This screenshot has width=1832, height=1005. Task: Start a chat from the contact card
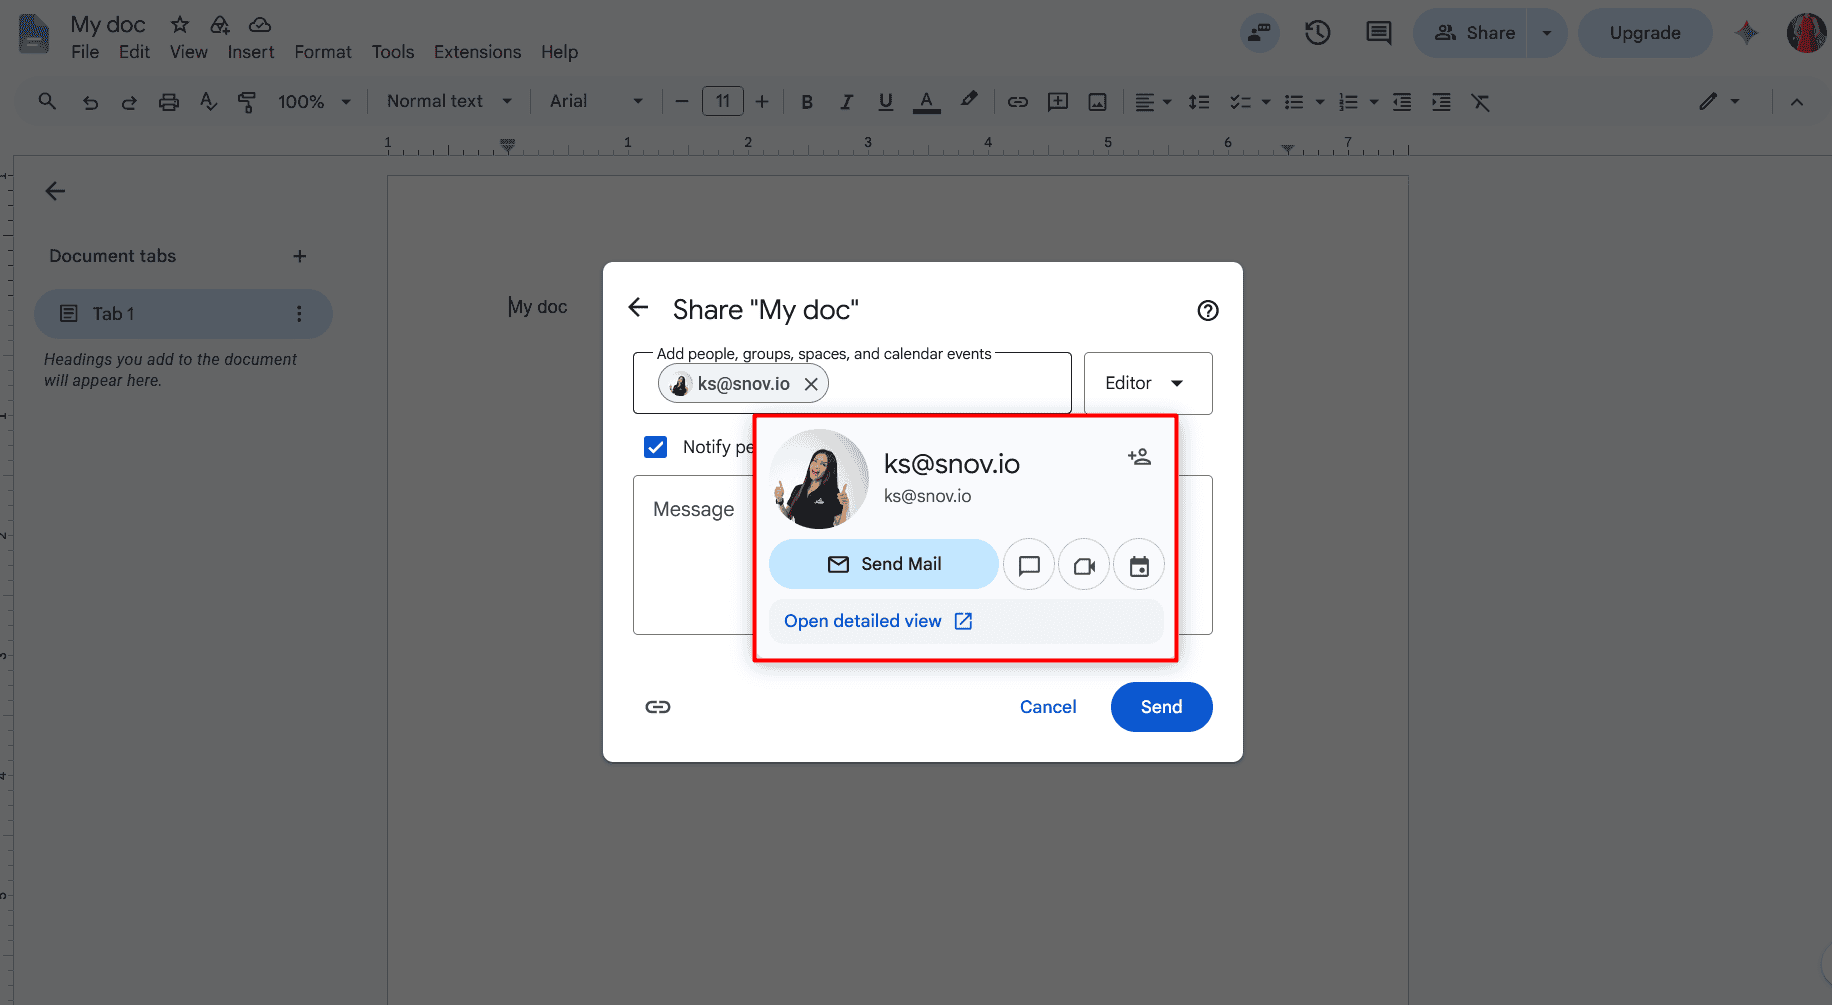1029,565
